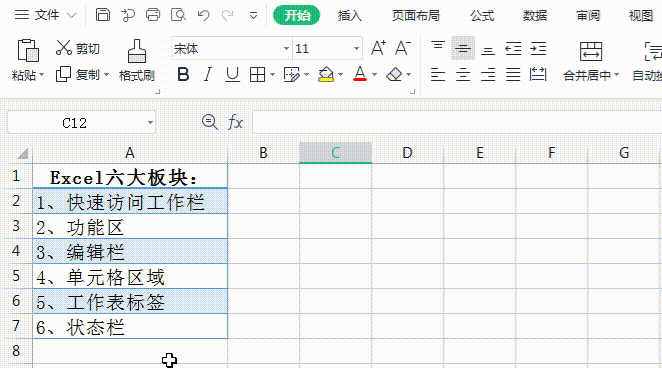The image size is (662, 368).
Task: Open 合并居中 dropdown arrow
Action: tap(617, 75)
